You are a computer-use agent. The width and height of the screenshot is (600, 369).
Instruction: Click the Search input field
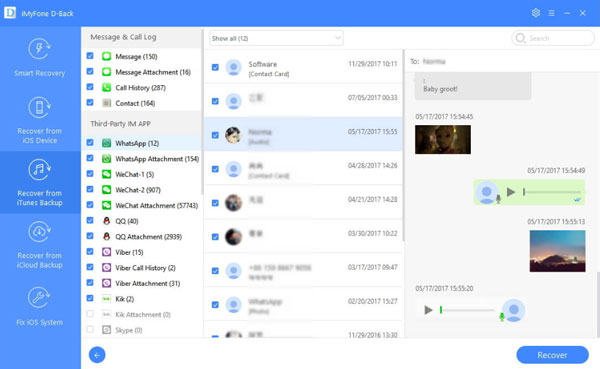(x=553, y=38)
